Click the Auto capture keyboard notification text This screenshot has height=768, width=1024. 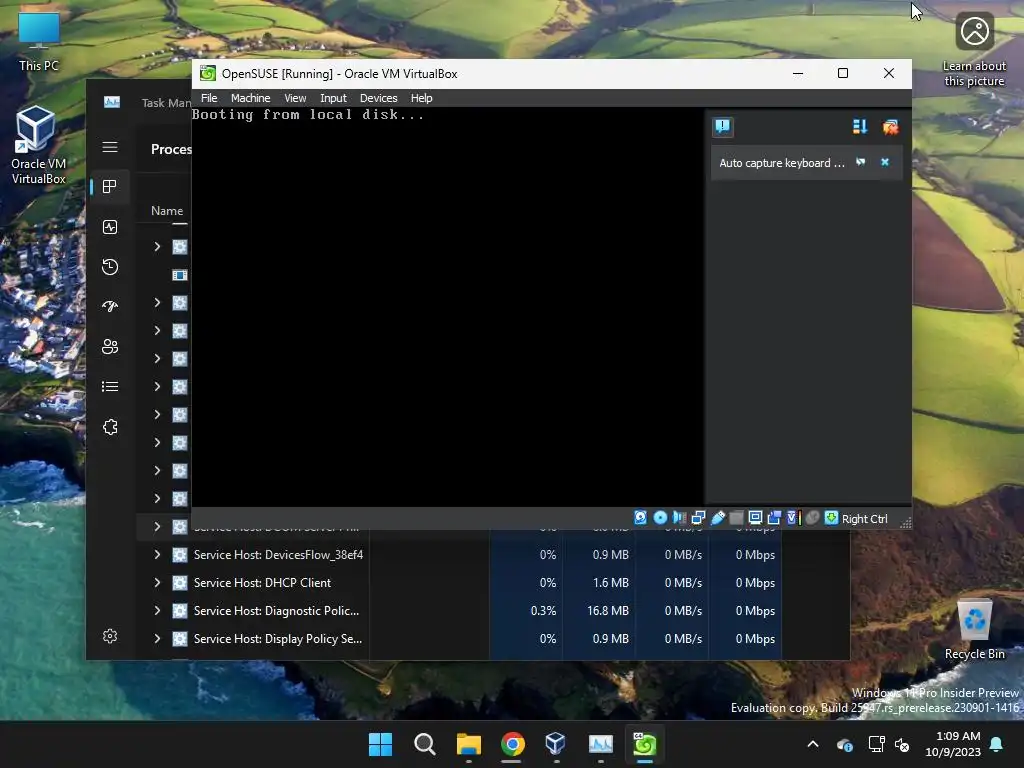click(x=782, y=163)
